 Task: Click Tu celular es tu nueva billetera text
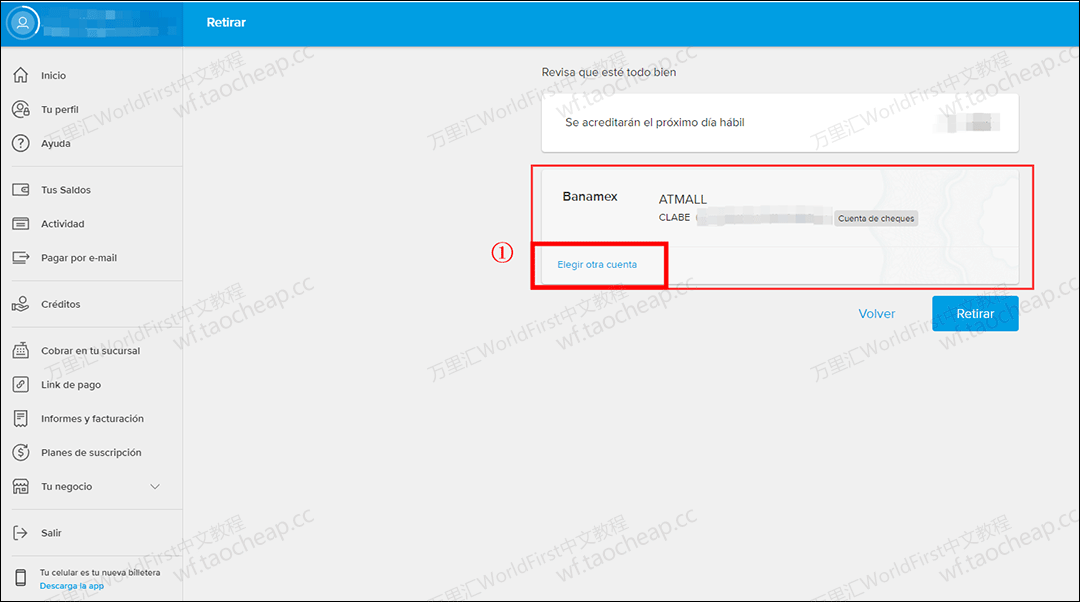[100, 572]
